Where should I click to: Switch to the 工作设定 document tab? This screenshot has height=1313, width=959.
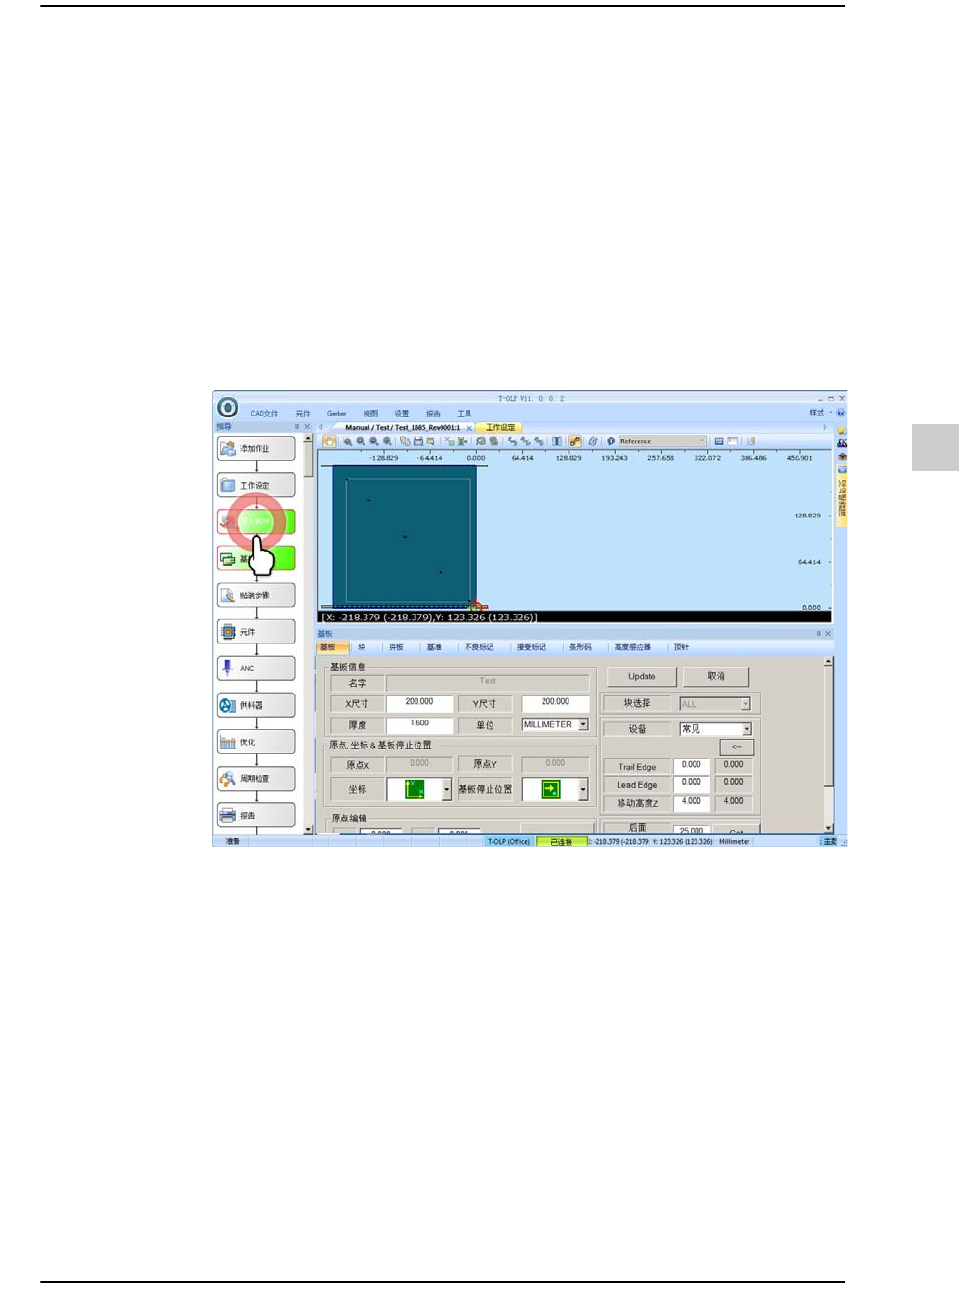(x=501, y=427)
